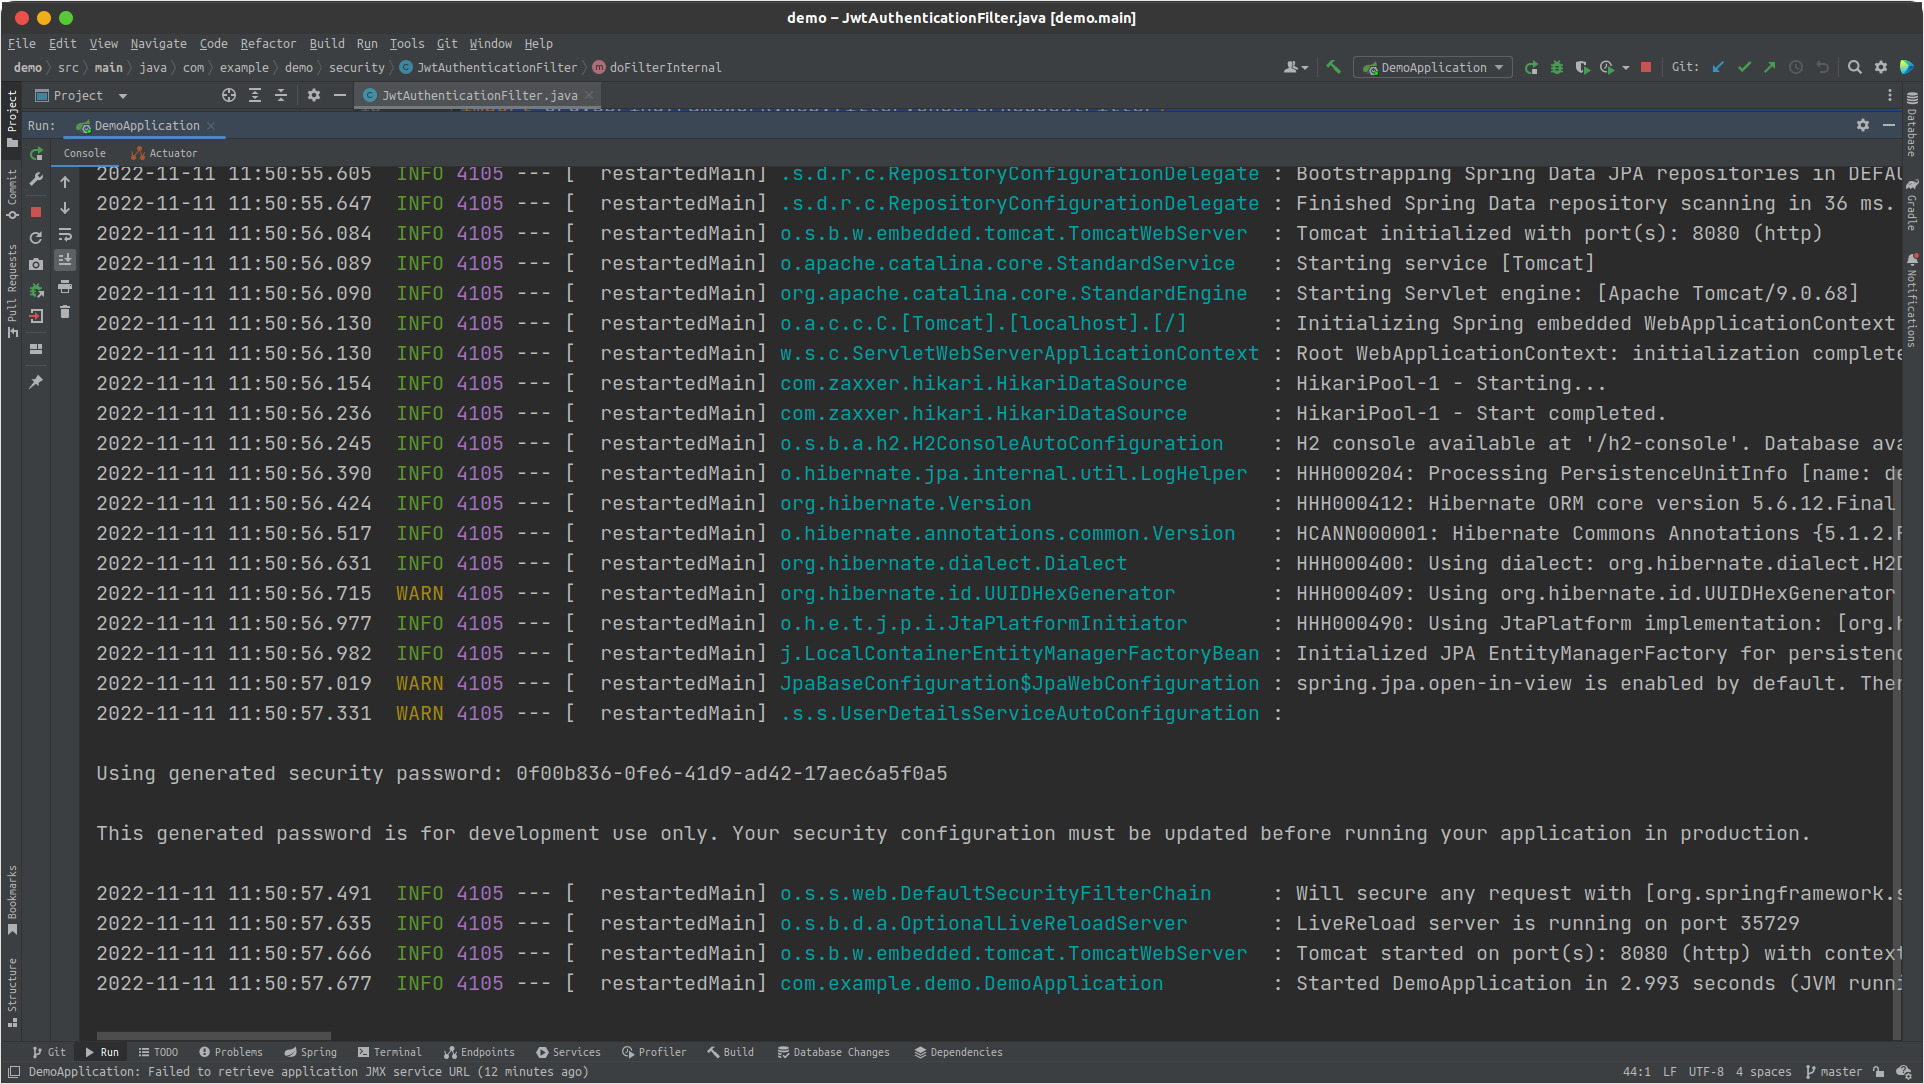Click the Settings gear icon in Run panel
This screenshot has height=1084, width=1924.
[x=1863, y=124]
